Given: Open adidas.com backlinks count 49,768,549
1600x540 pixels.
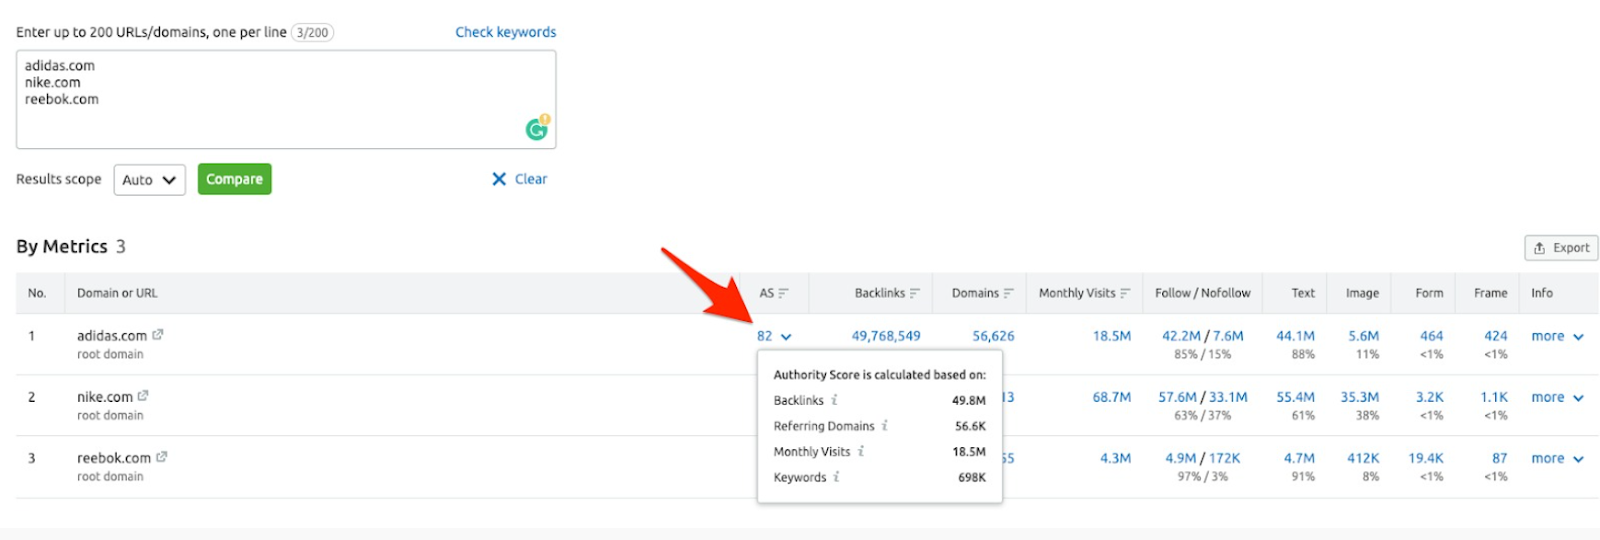Looking at the screenshot, I should coord(885,336).
